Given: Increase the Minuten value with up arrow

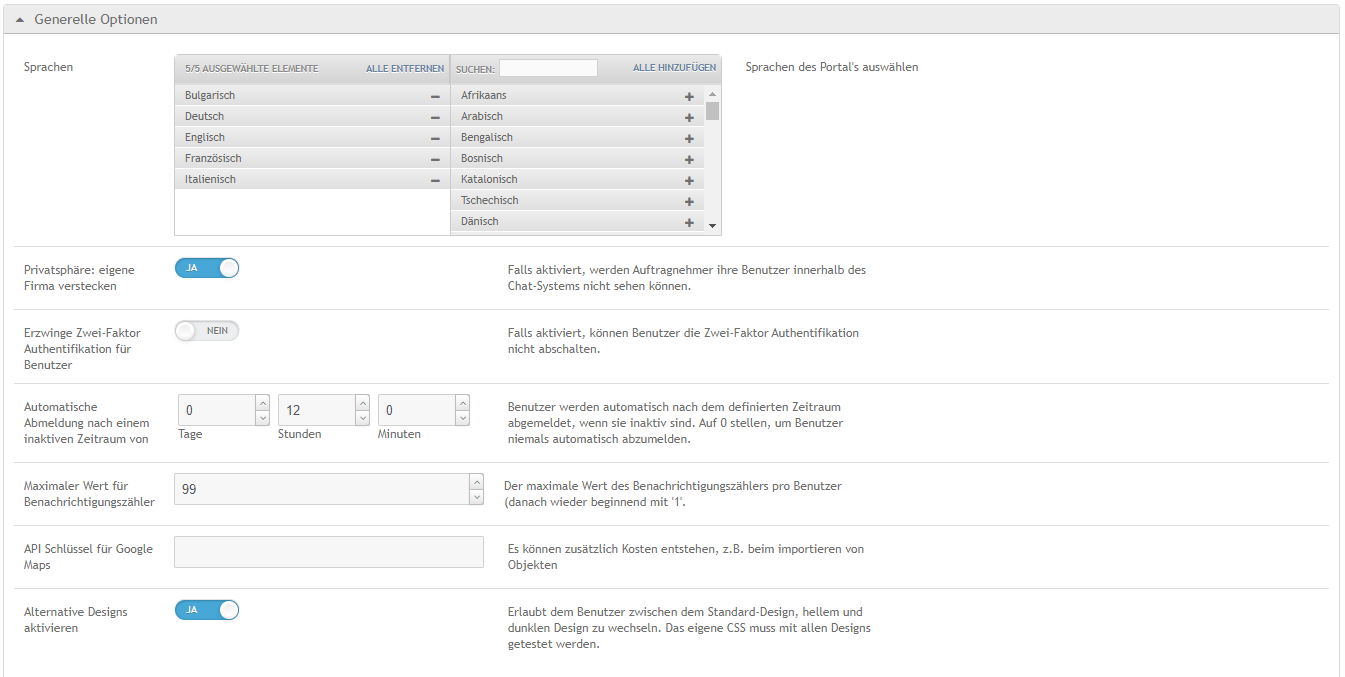Looking at the screenshot, I should click(462, 403).
